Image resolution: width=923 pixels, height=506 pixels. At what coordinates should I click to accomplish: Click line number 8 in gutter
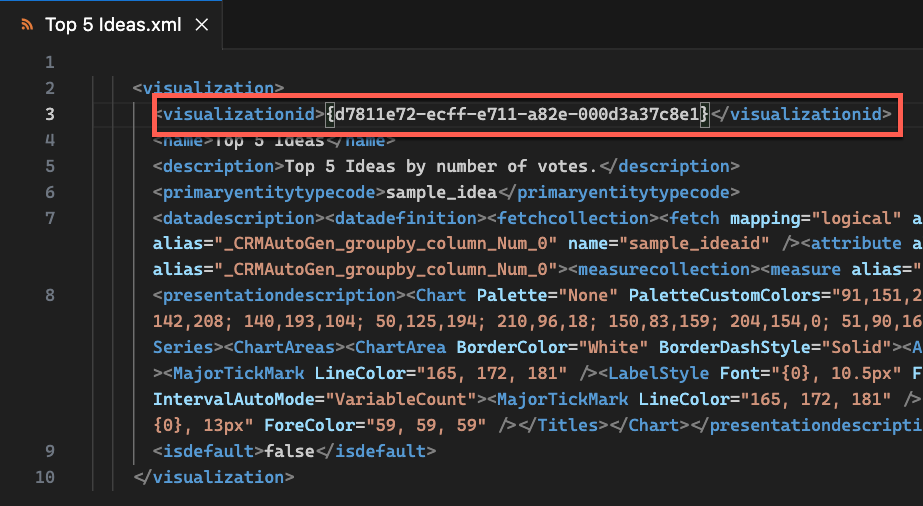(49, 295)
